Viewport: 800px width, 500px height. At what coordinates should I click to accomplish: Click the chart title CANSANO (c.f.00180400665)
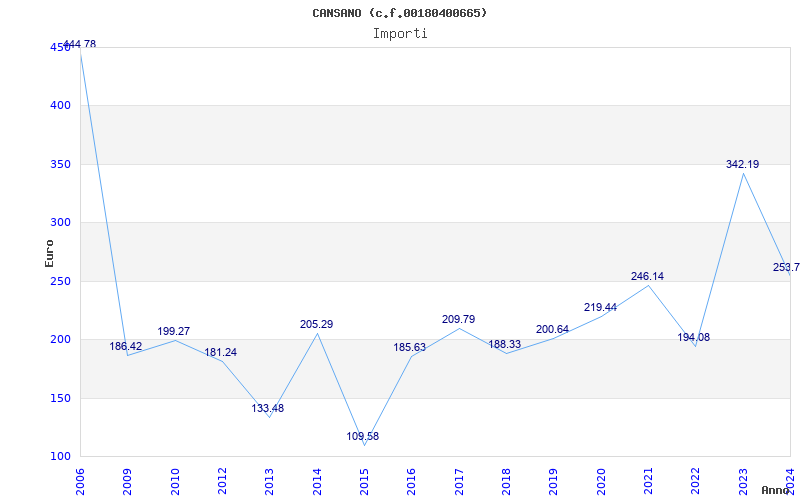(399, 13)
